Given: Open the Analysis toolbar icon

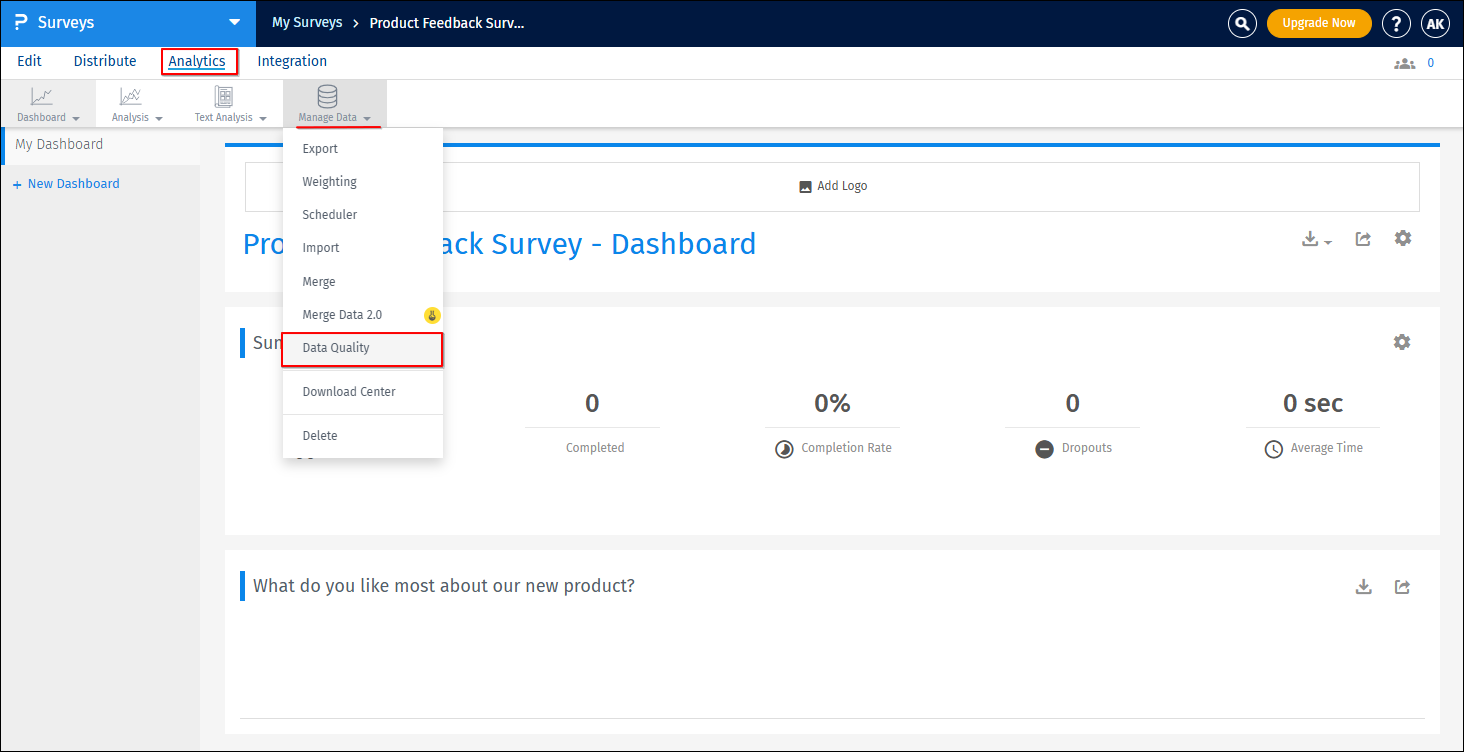Looking at the screenshot, I should click(x=130, y=96).
